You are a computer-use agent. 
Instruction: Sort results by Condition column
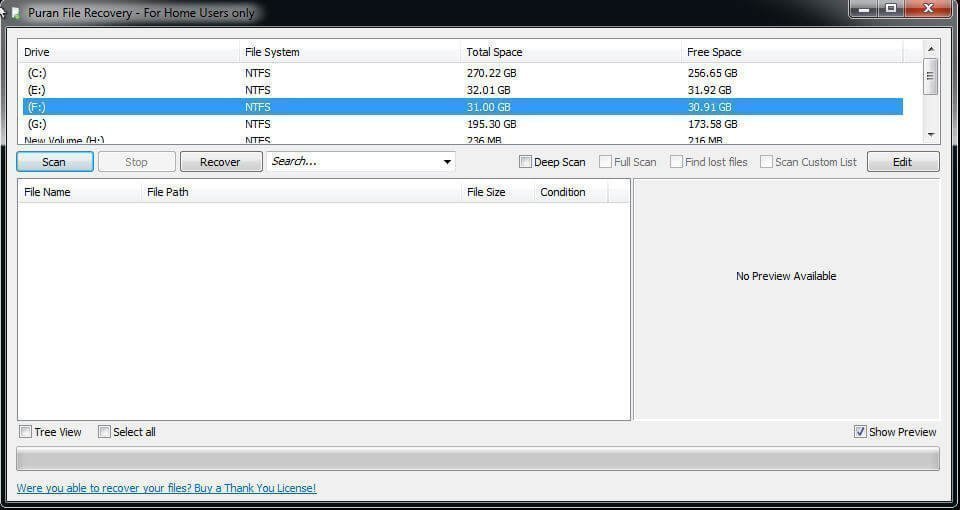571,192
